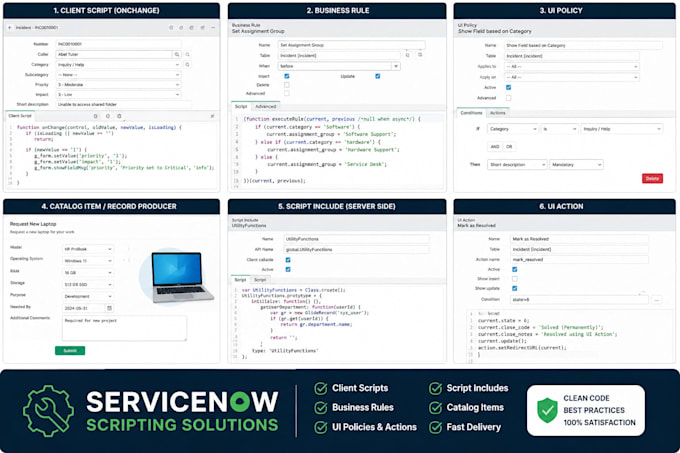Toggle Show update checkbox in UI Action
680x453 pixels.
pyautogui.click(x=515, y=288)
